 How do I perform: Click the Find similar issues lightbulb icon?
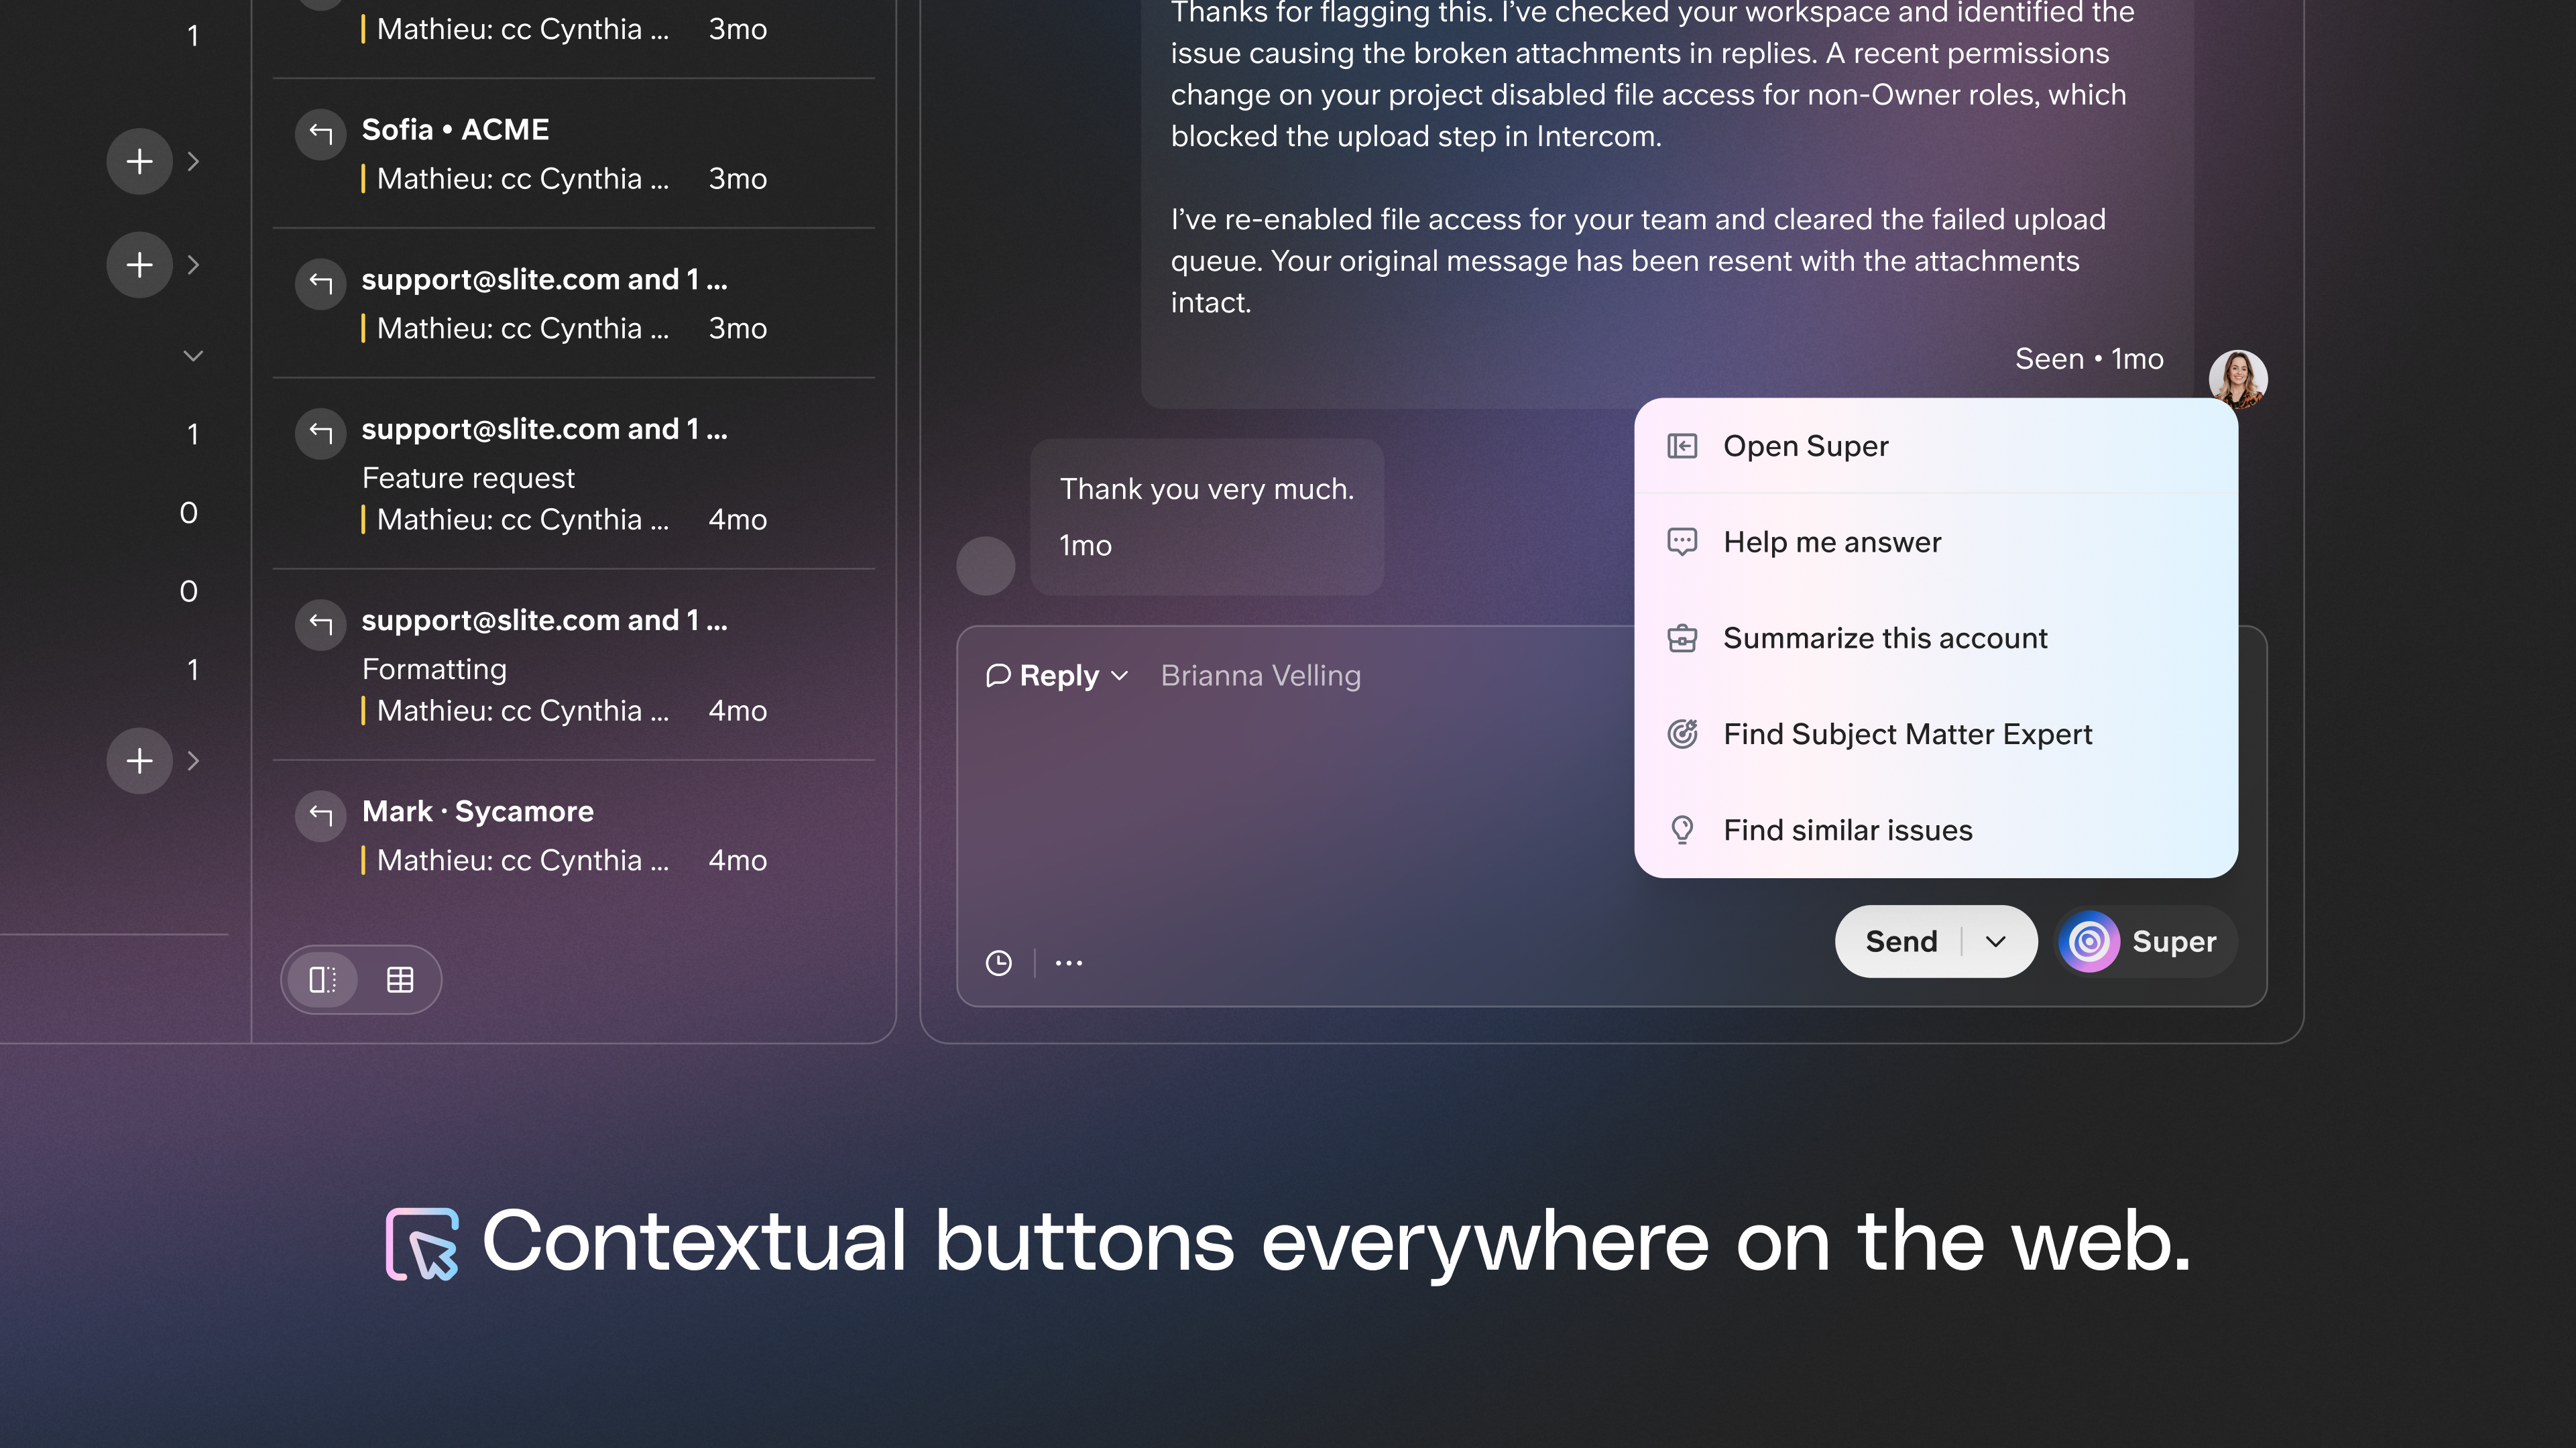tap(1682, 830)
